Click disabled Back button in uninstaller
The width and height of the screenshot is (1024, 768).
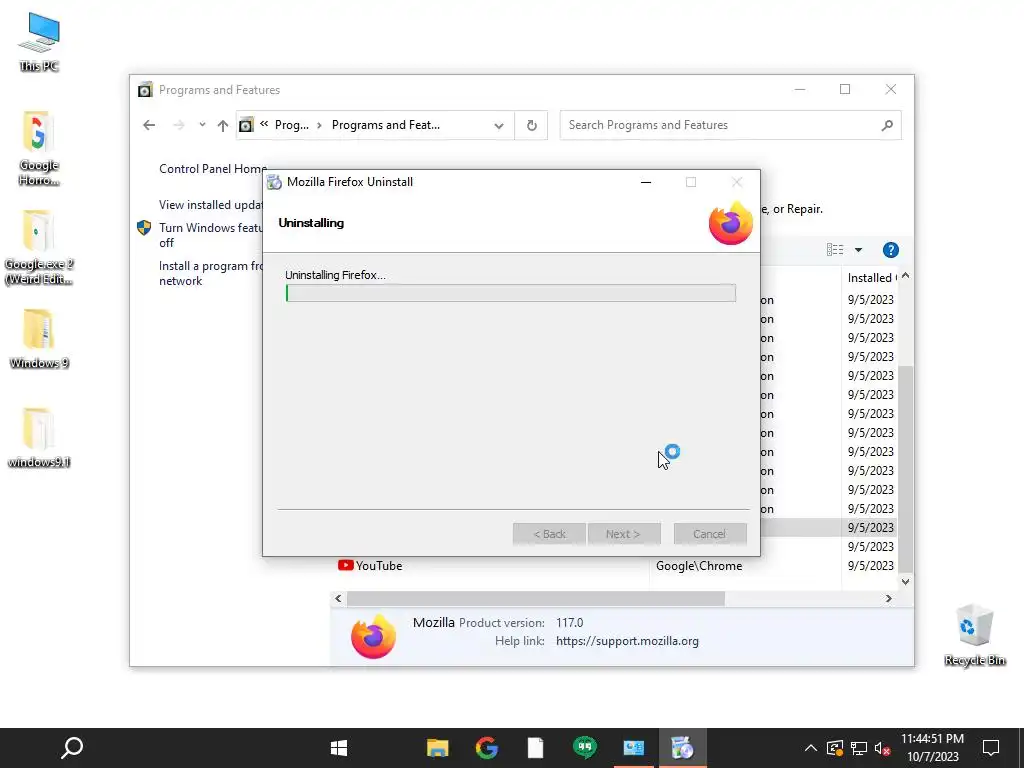click(x=549, y=534)
